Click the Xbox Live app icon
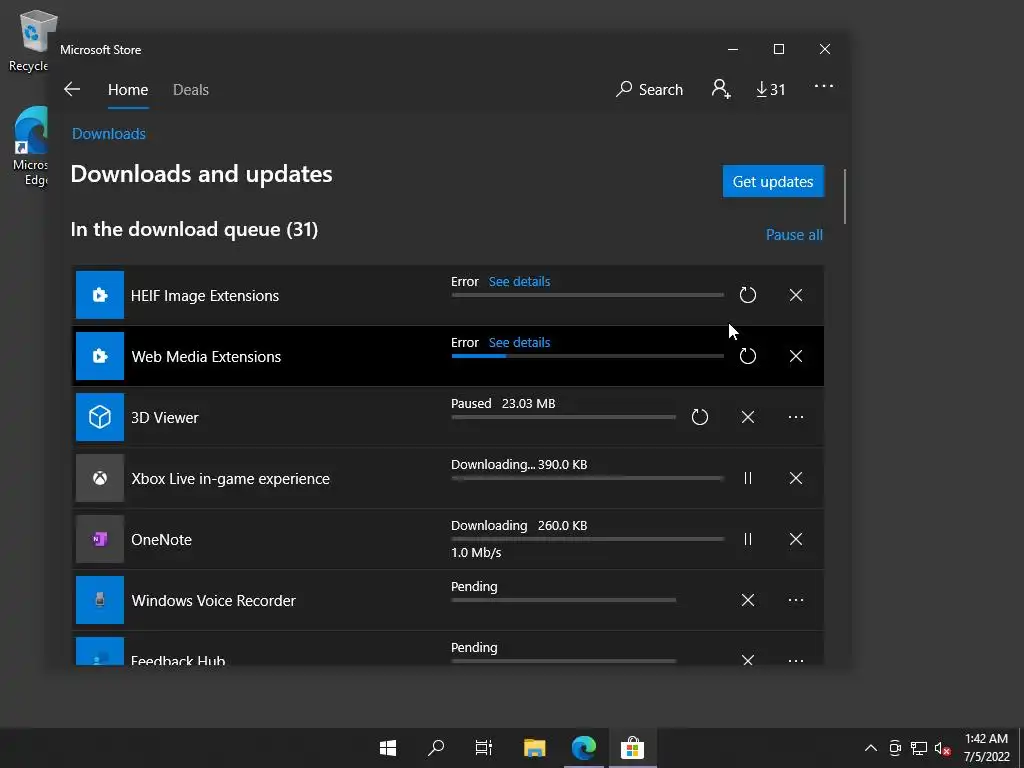Image resolution: width=1024 pixels, height=768 pixels. click(100, 478)
